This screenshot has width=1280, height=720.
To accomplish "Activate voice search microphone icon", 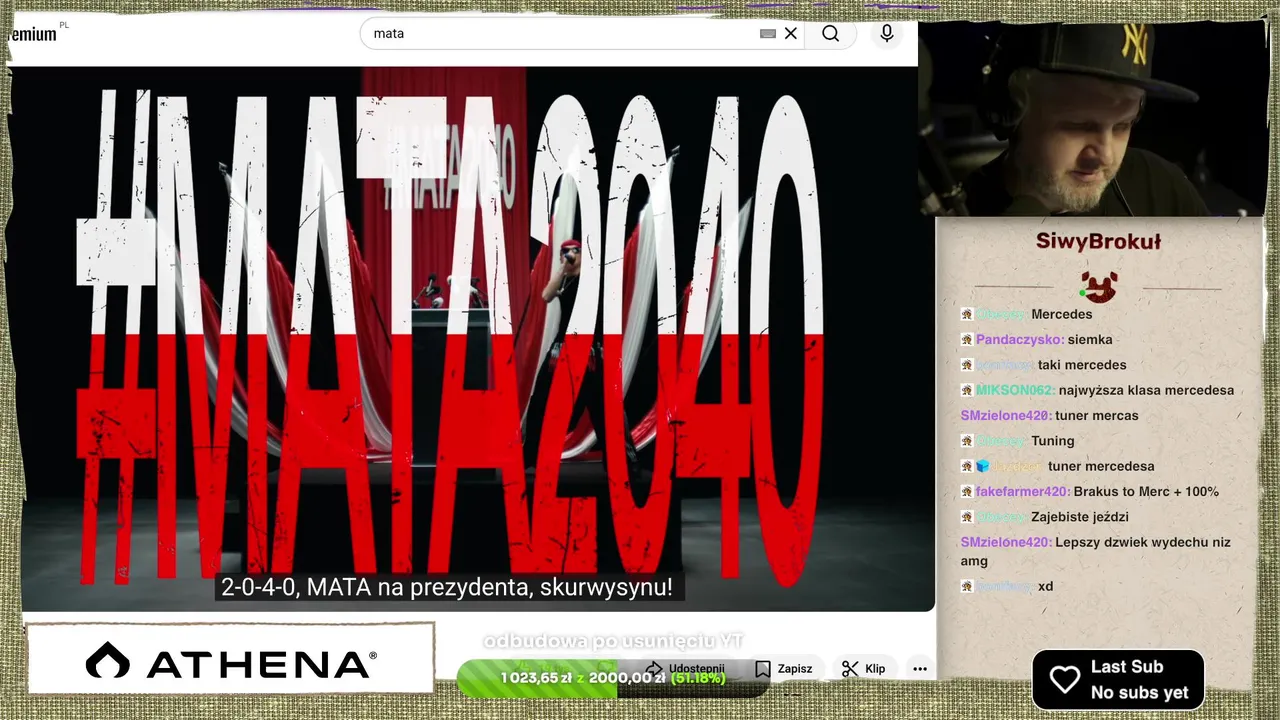I will [887, 33].
